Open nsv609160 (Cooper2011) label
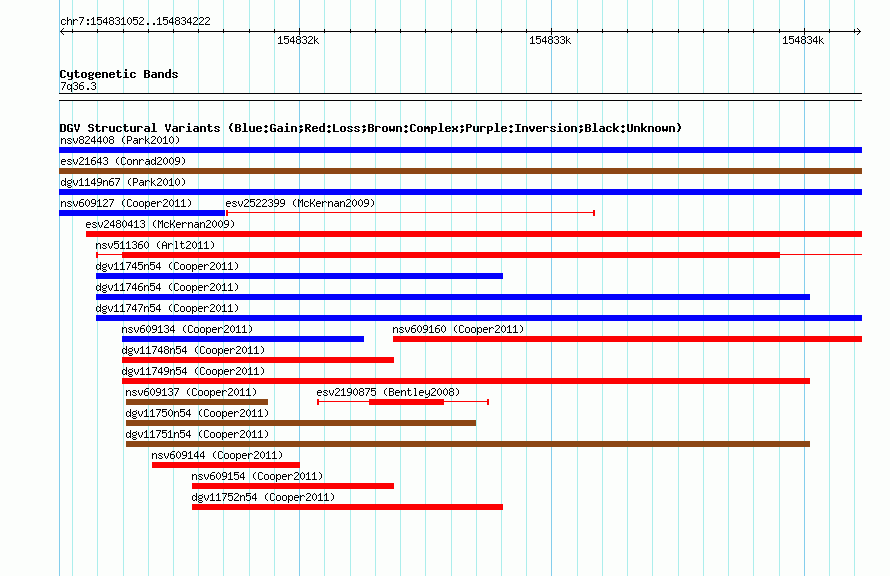Image resolution: width=890 pixels, height=576 pixels. point(458,329)
